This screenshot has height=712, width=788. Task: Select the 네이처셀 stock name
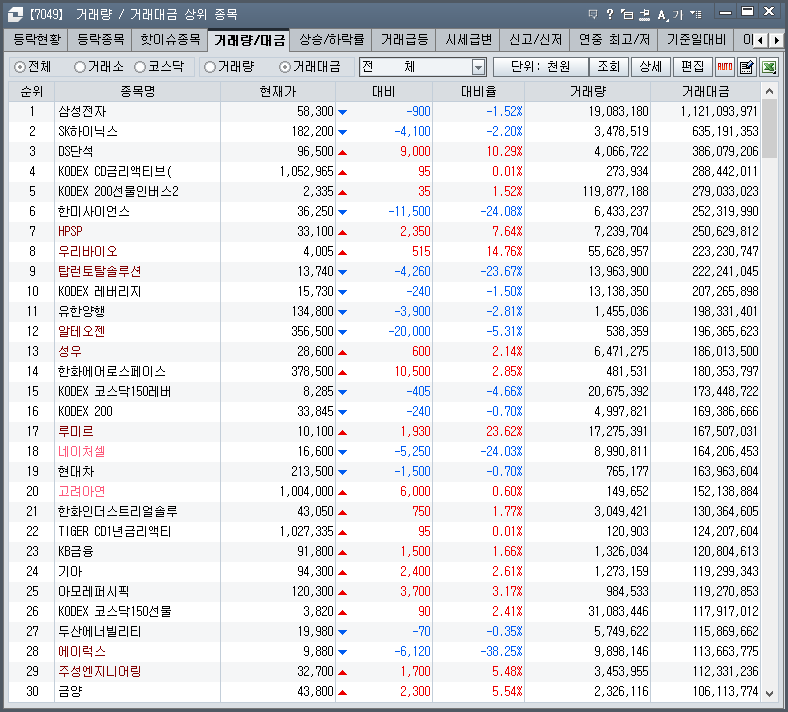81,452
